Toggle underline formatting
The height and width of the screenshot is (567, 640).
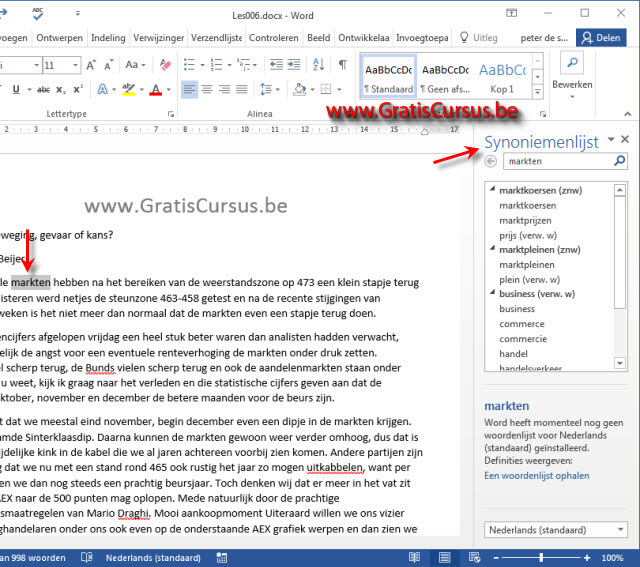(16, 89)
